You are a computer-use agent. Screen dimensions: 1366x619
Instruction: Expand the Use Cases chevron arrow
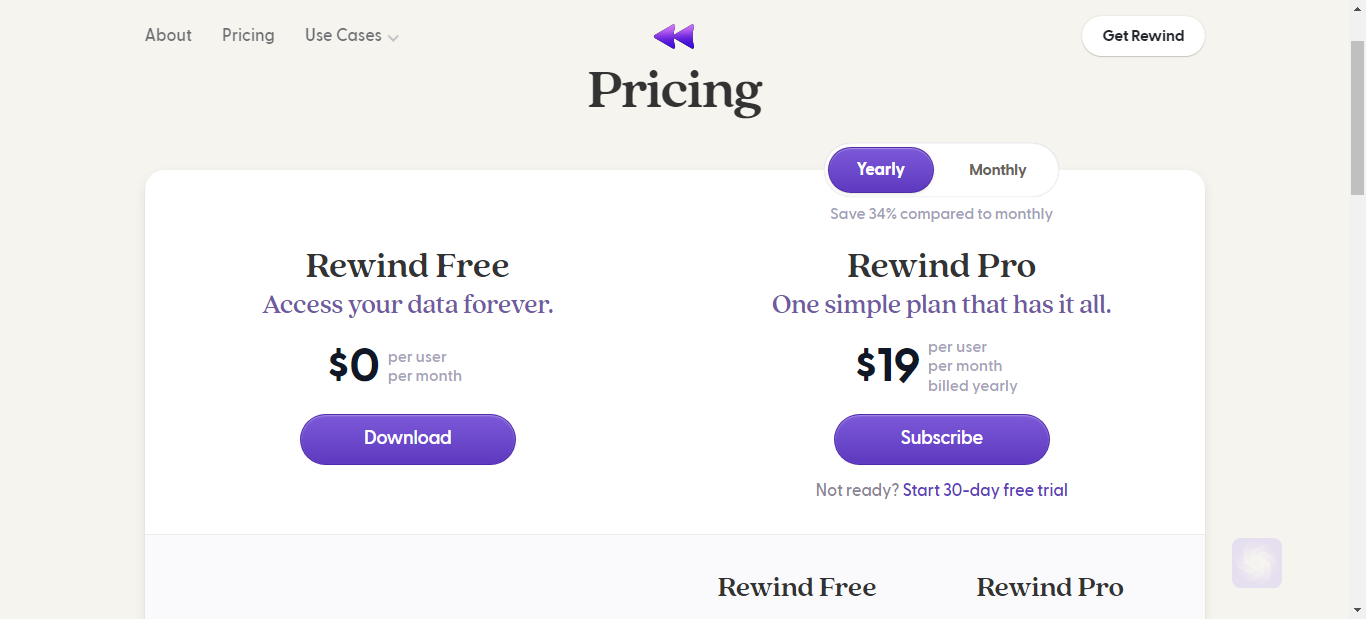coord(393,38)
